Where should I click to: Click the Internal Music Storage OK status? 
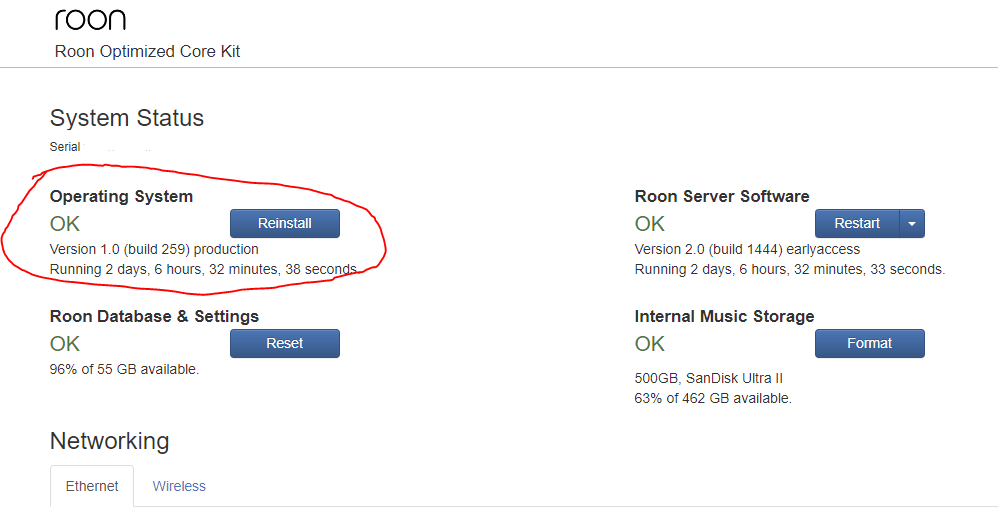pos(650,344)
